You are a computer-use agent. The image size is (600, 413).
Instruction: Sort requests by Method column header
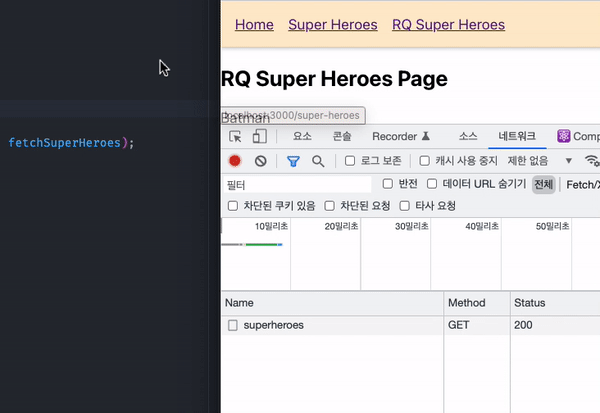click(477, 303)
